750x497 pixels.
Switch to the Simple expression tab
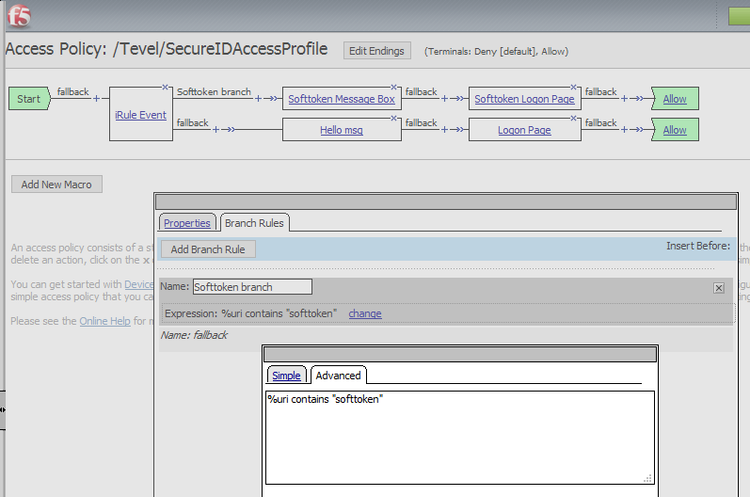(x=286, y=375)
